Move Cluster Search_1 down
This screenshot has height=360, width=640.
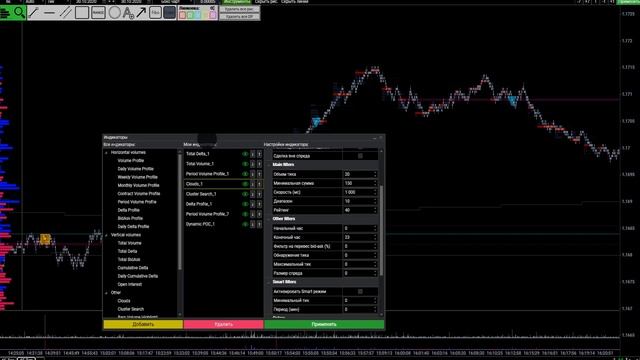point(253,194)
